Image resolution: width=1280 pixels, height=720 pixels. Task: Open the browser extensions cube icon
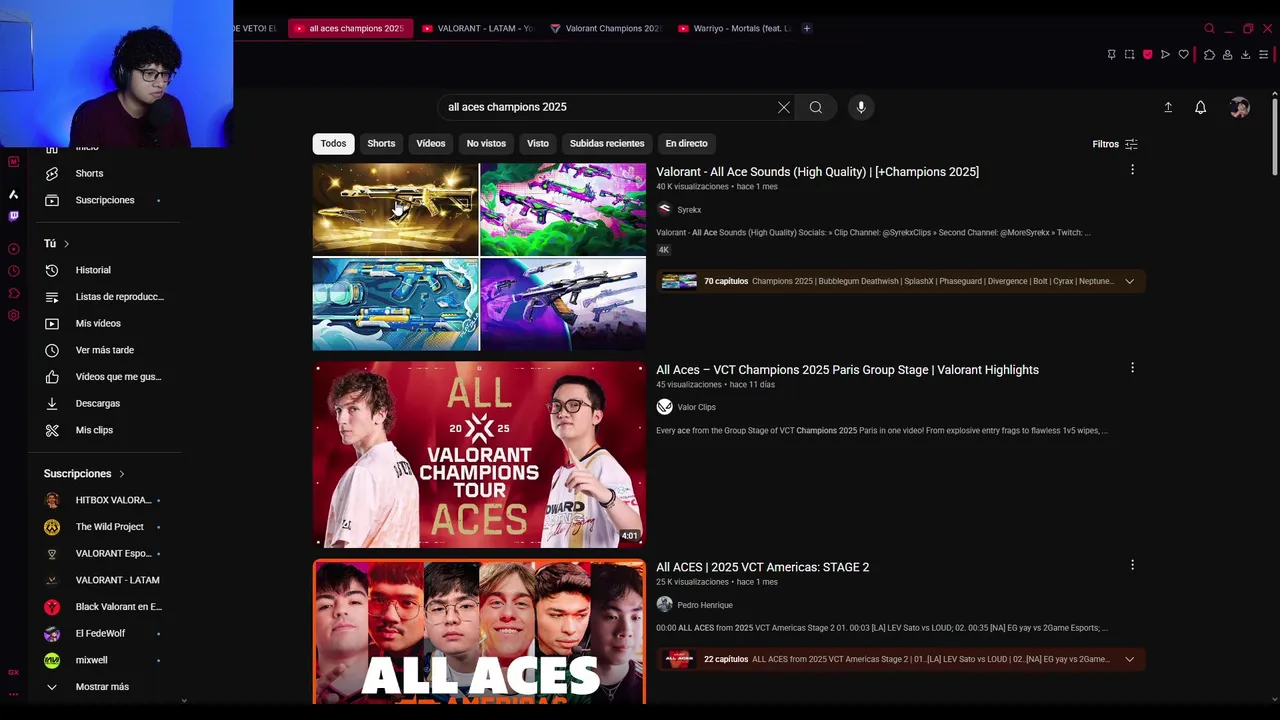[1209, 54]
